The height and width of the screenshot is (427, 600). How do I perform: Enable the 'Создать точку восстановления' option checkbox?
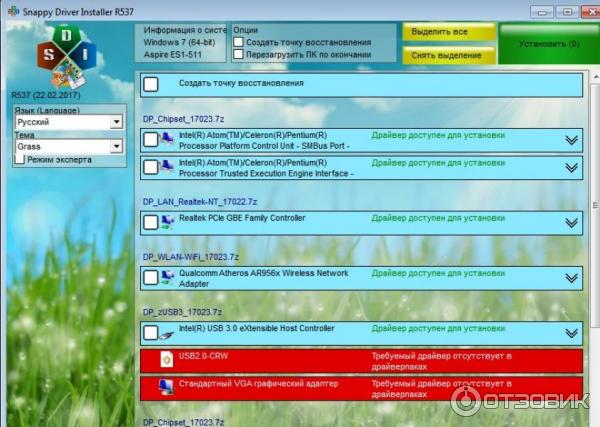238,43
